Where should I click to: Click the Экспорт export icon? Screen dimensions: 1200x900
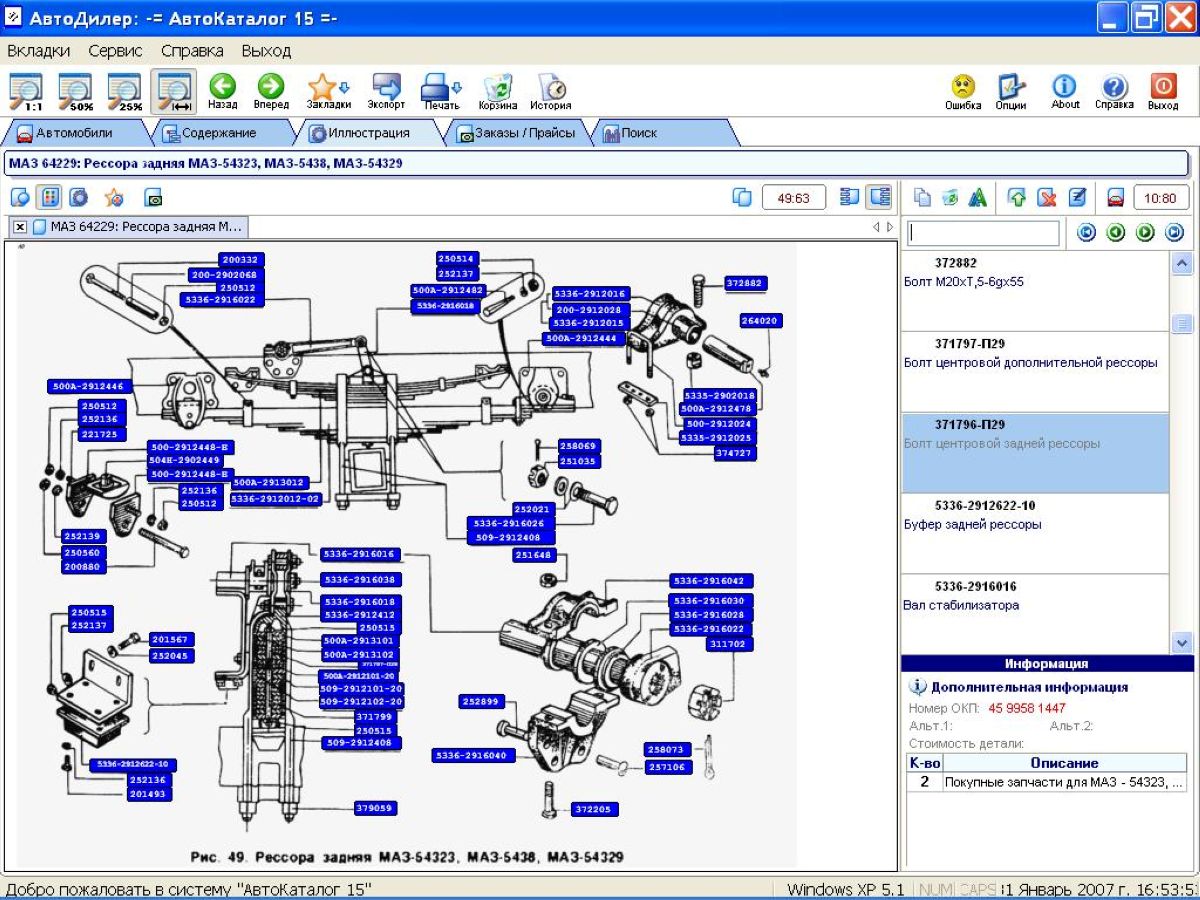click(386, 91)
